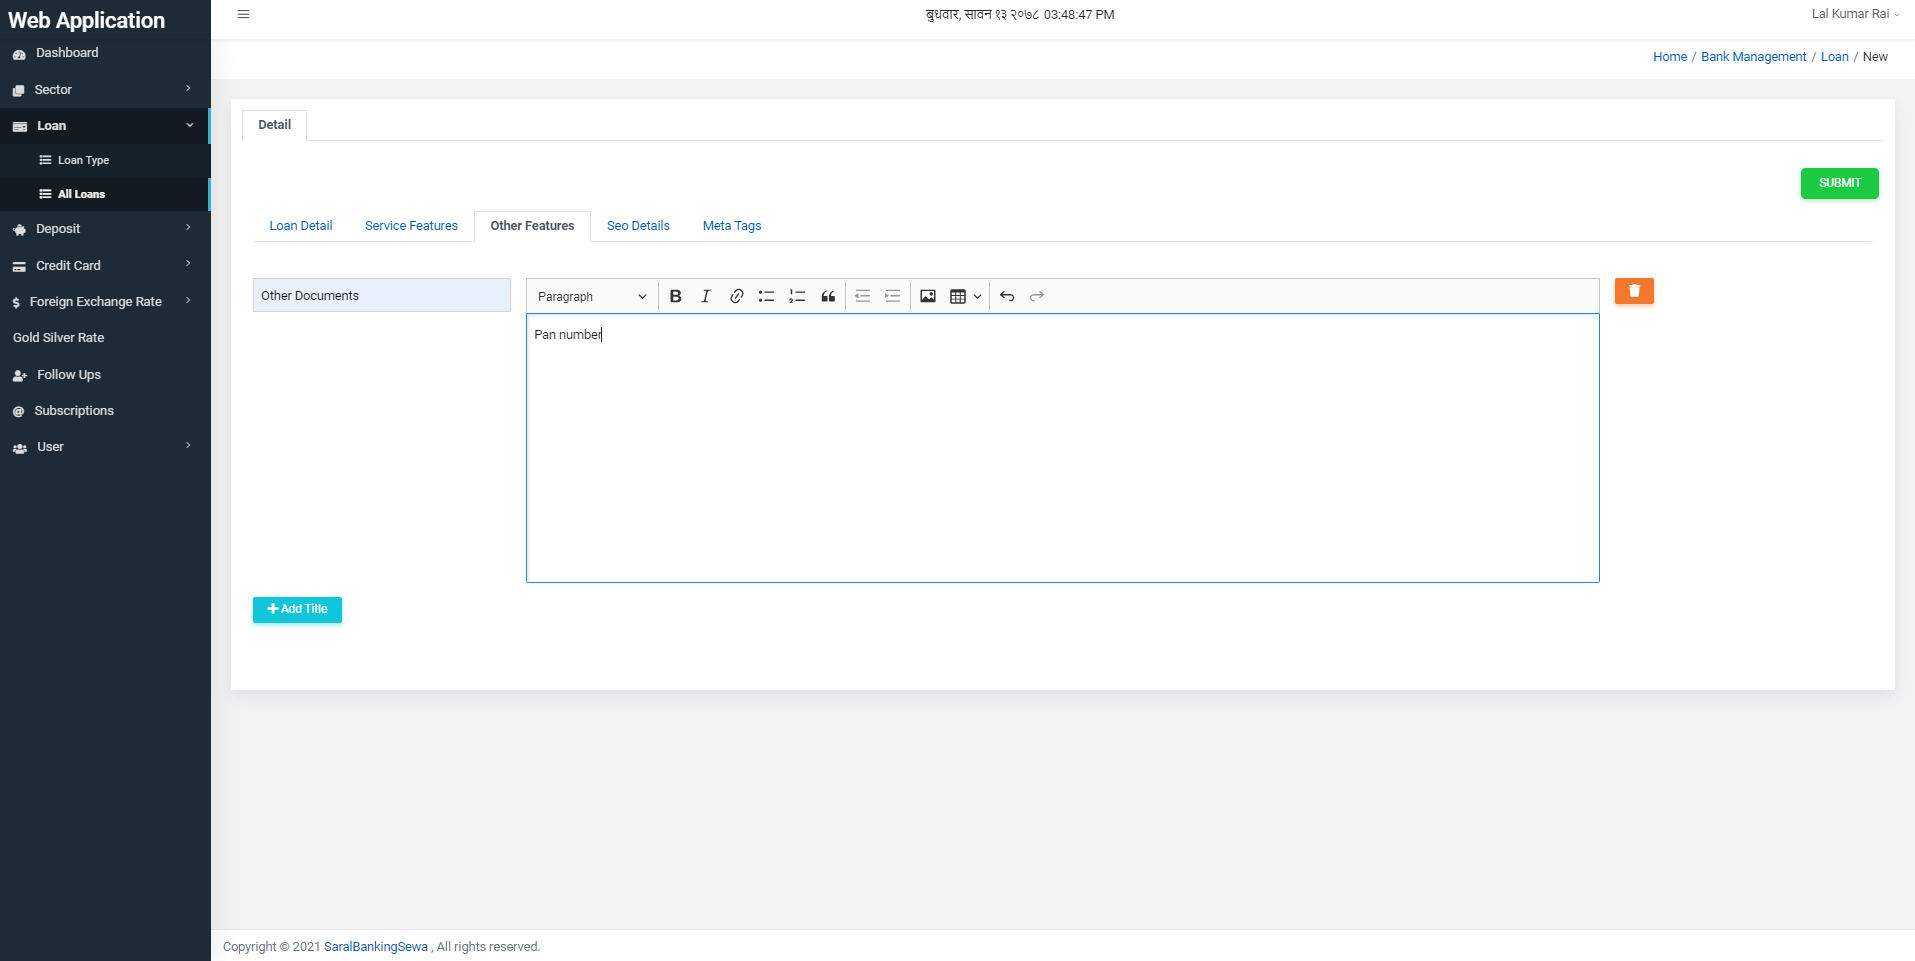Switch to Meta Tags tab

point(732,226)
